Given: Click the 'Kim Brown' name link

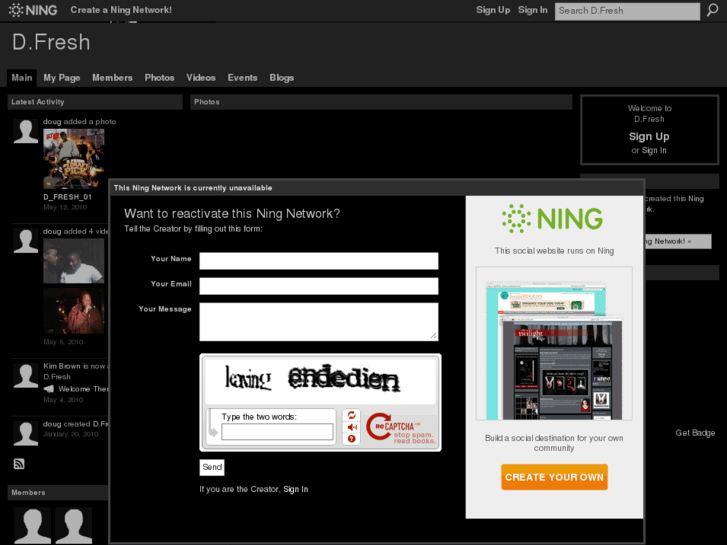Looking at the screenshot, I should coord(62,366).
